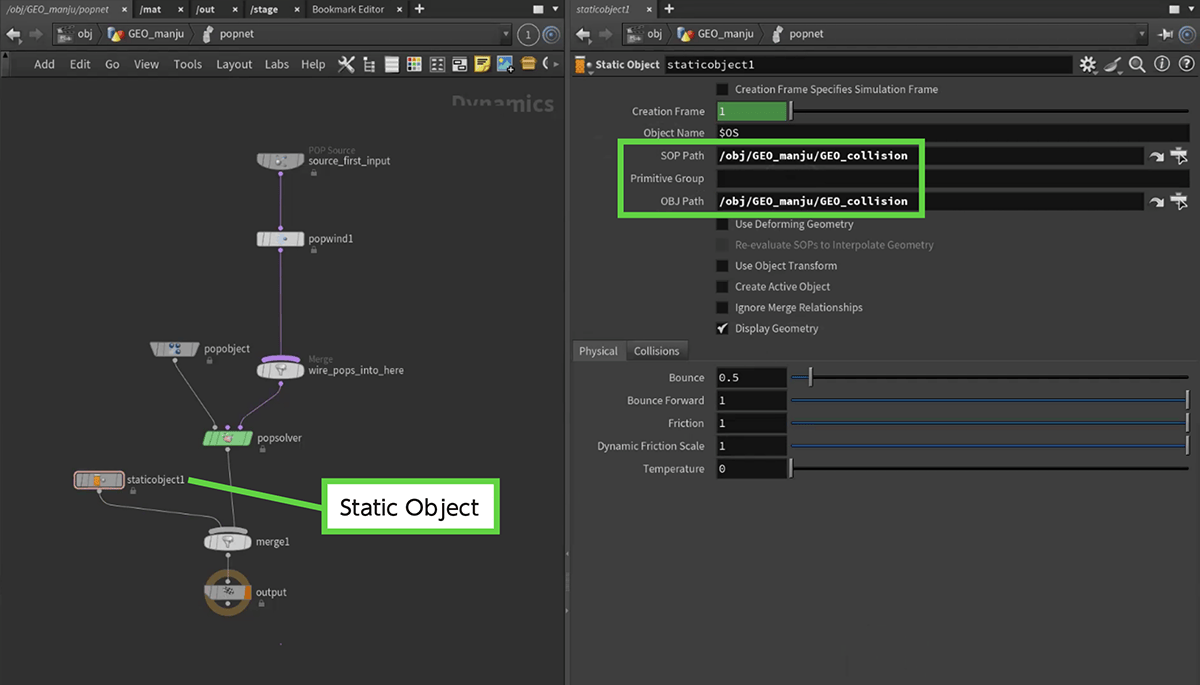Enable Create Active Object checkbox
The height and width of the screenshot is (685, 1200).
[x=723, y=287]
